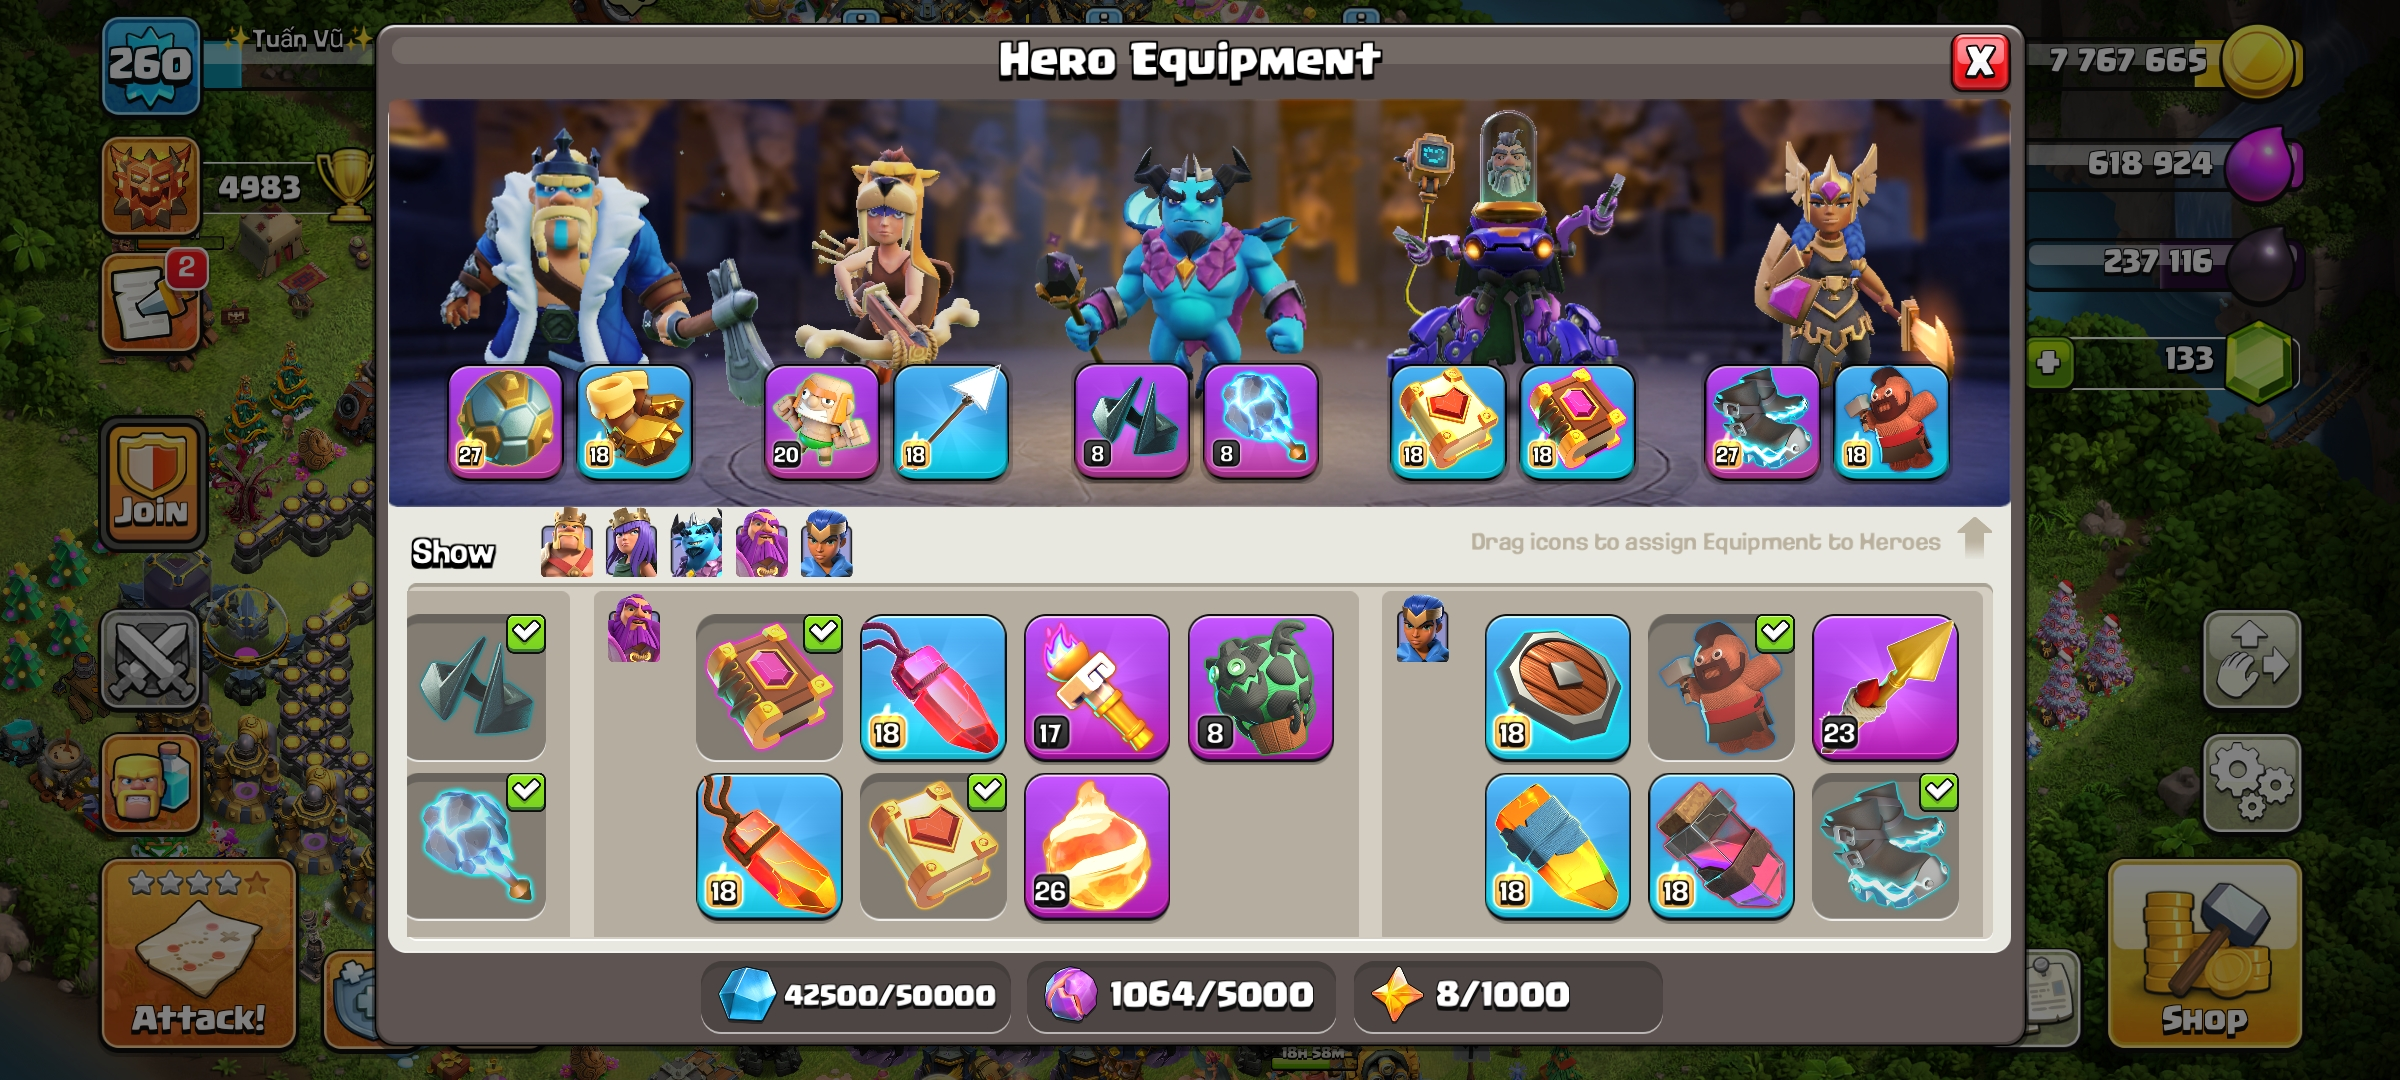The image size is (2400, 1080).
Task: Filter equipment by Archer Queen portrait
Action: (631, 544)
